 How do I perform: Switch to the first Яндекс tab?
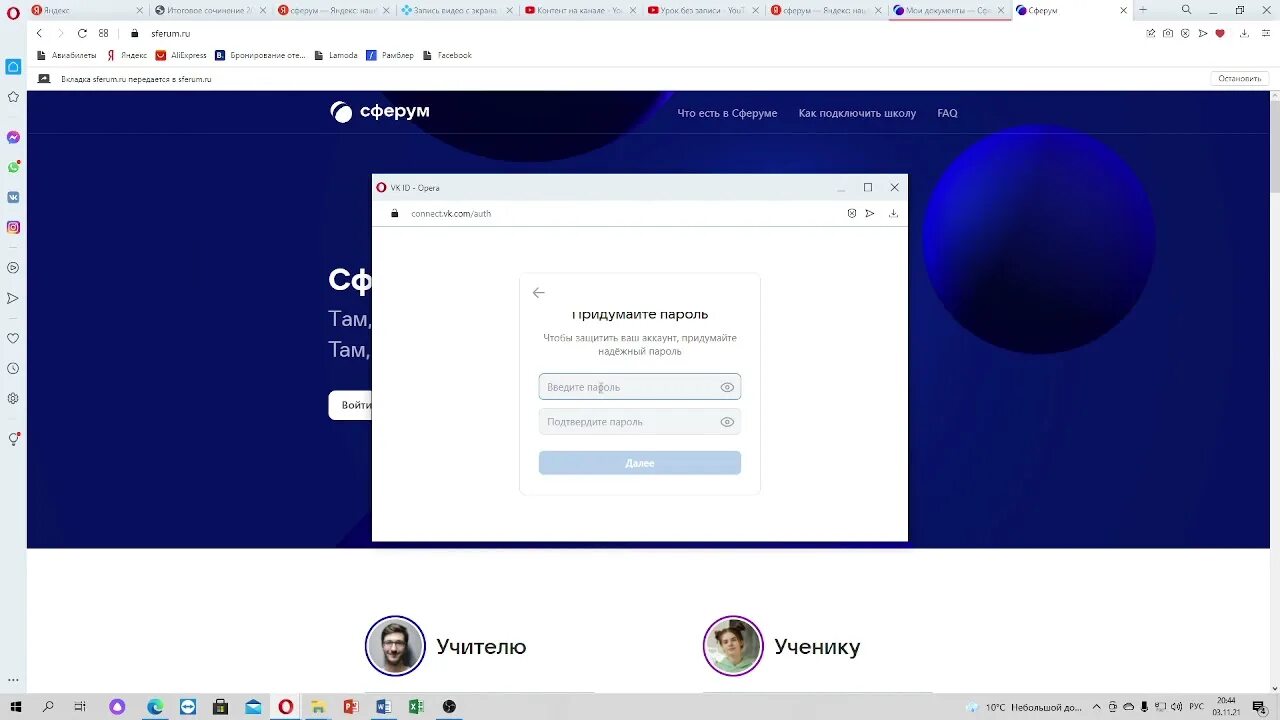point(85,10)
